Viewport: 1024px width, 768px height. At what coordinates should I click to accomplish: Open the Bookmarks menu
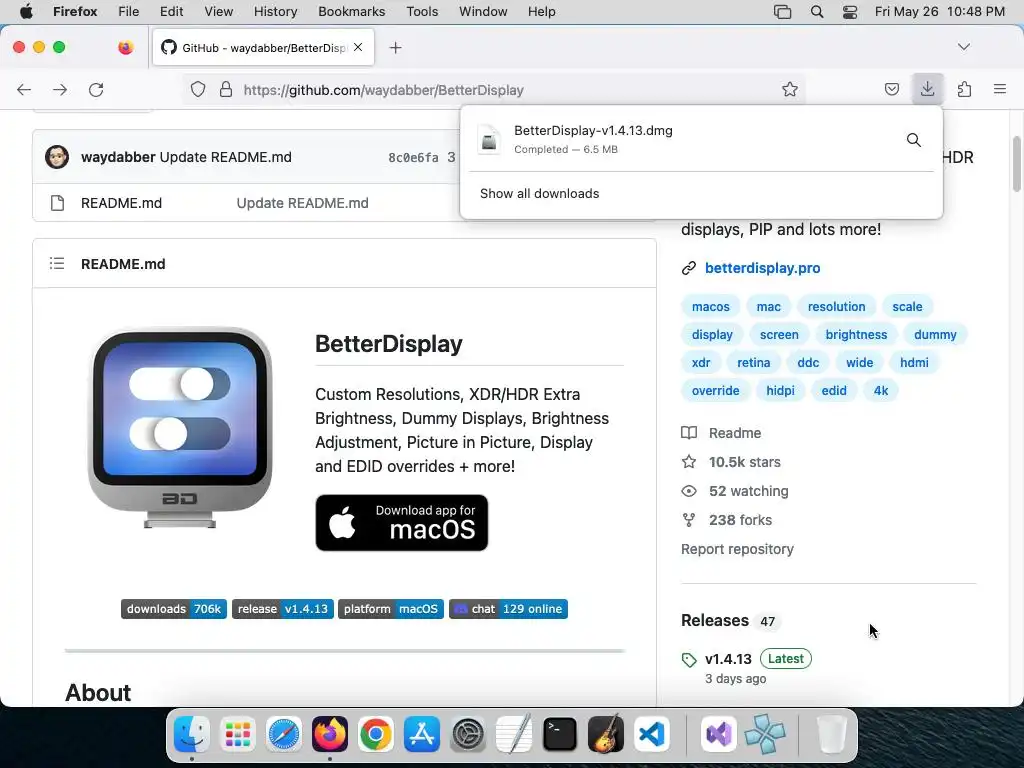tap(351, 12)
